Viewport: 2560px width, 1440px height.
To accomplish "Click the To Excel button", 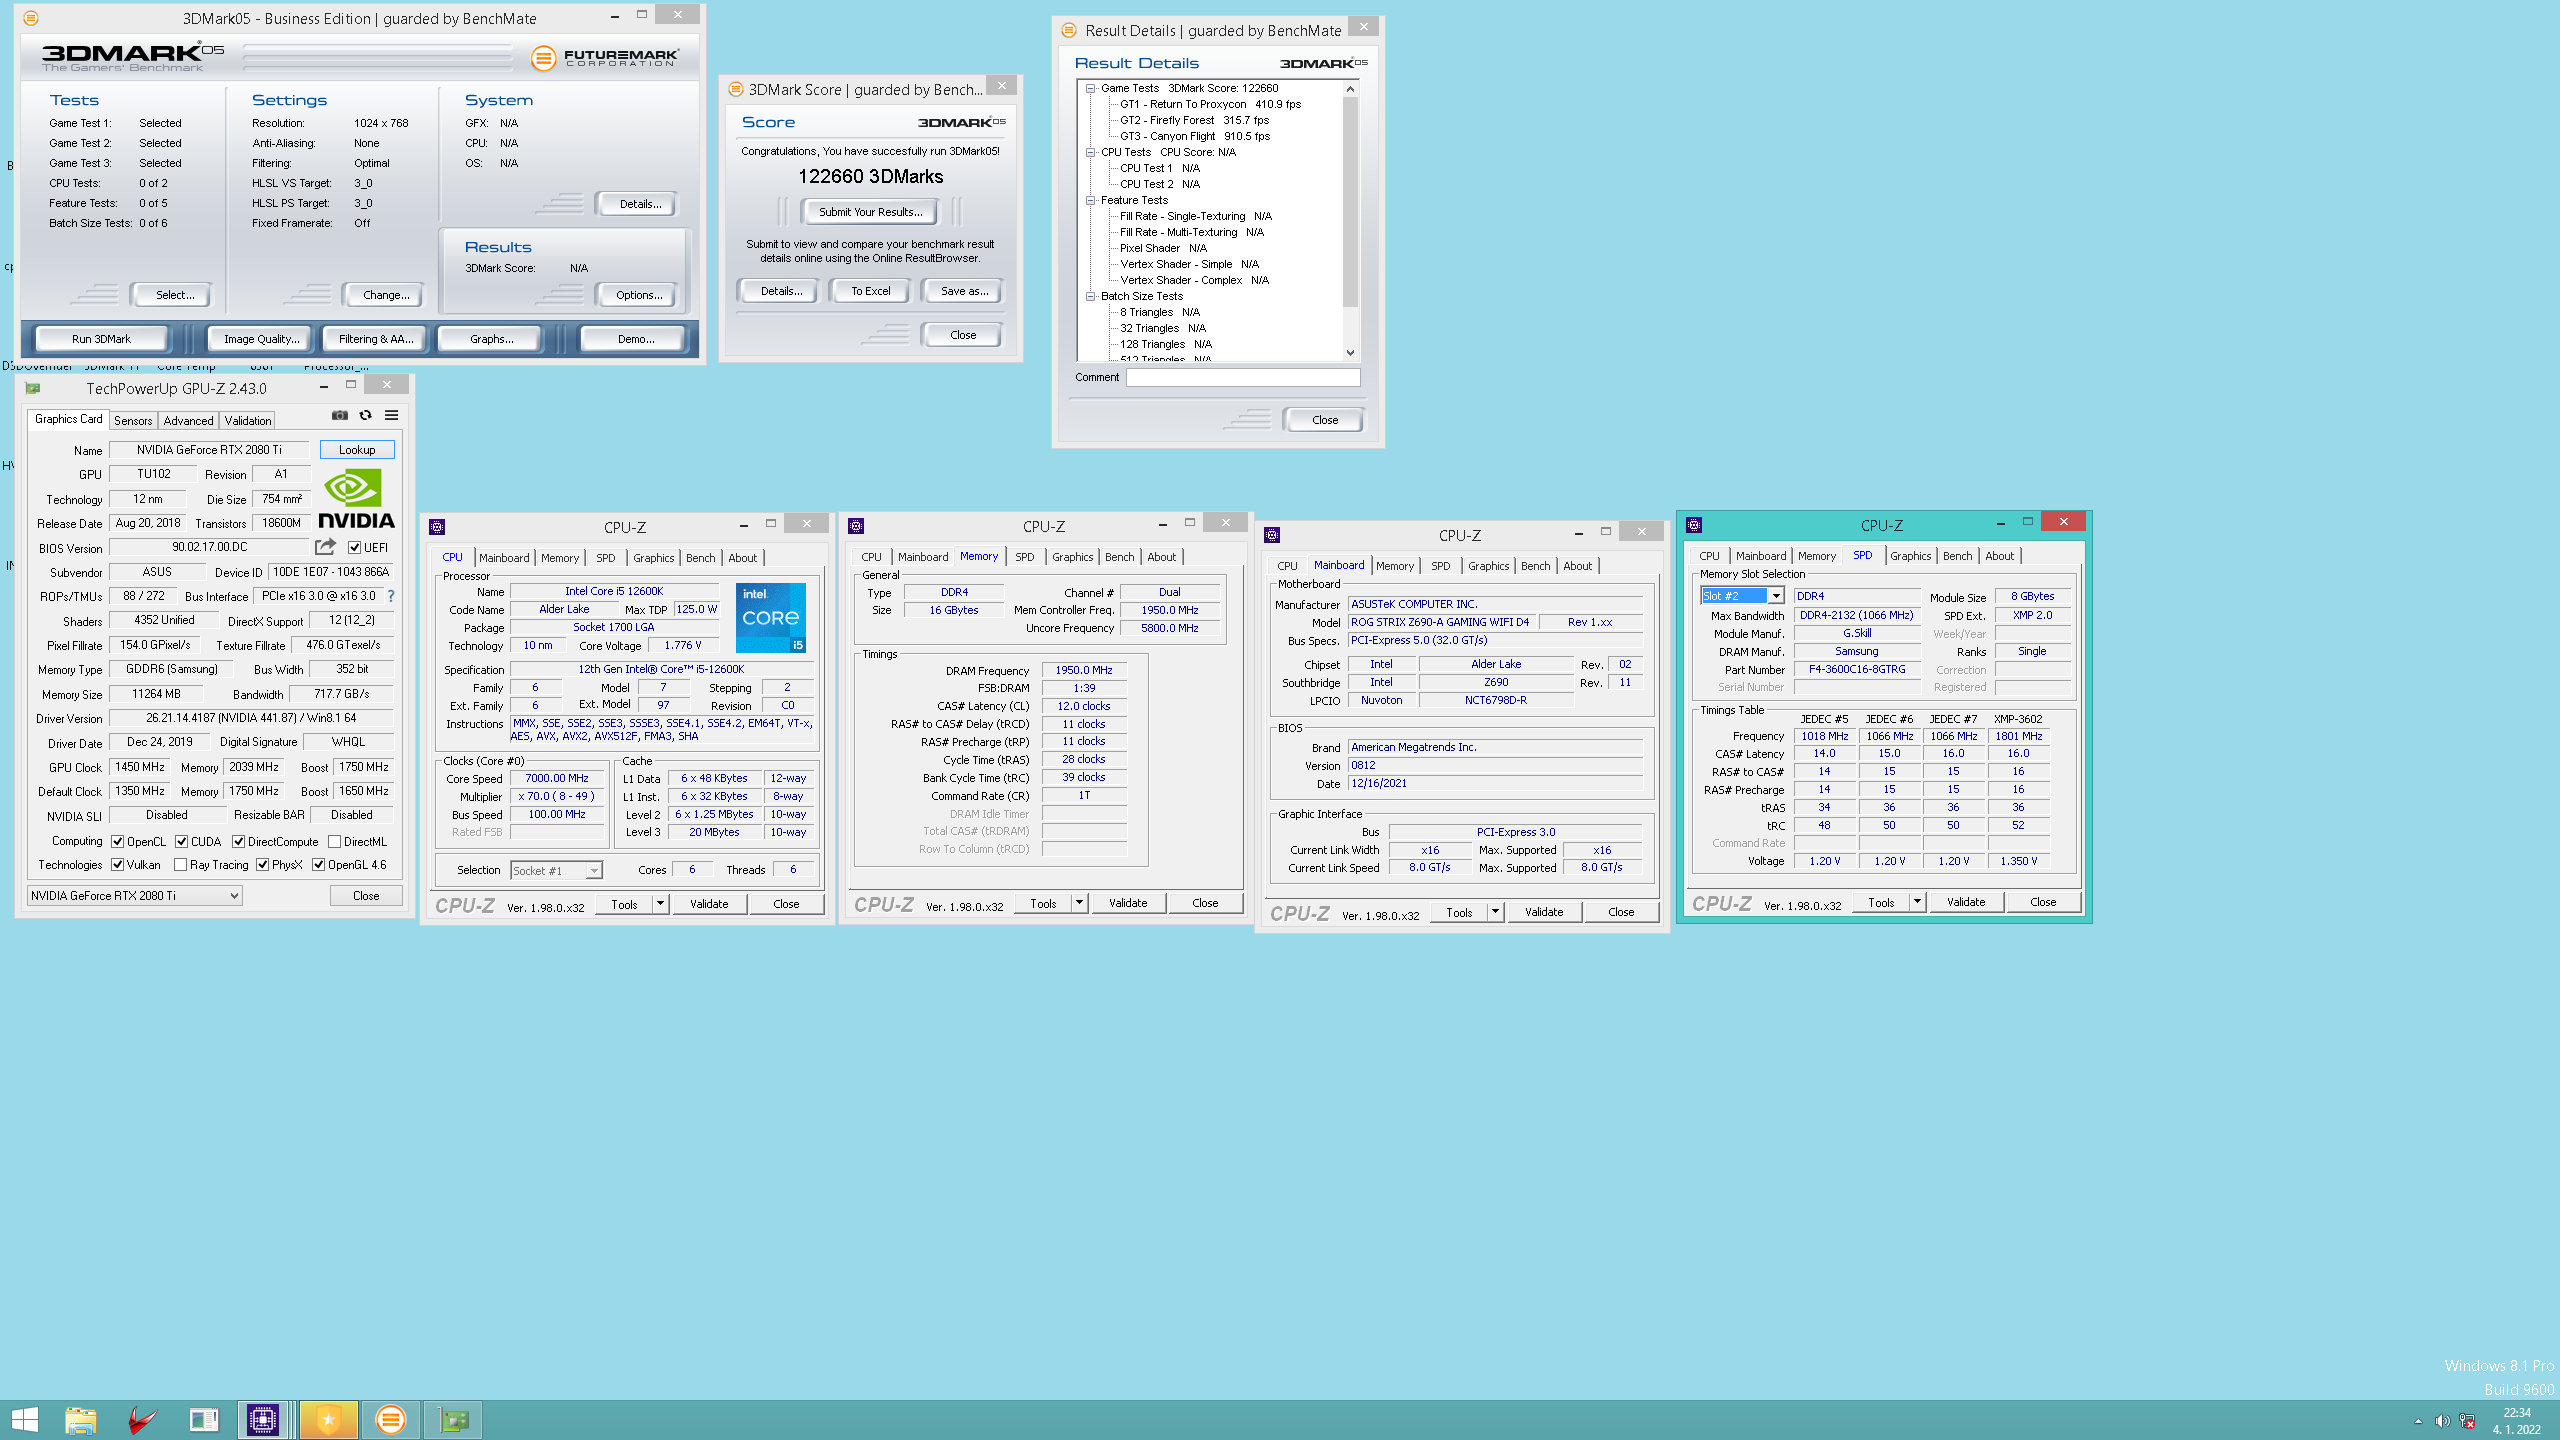I will tap(870, 291).
